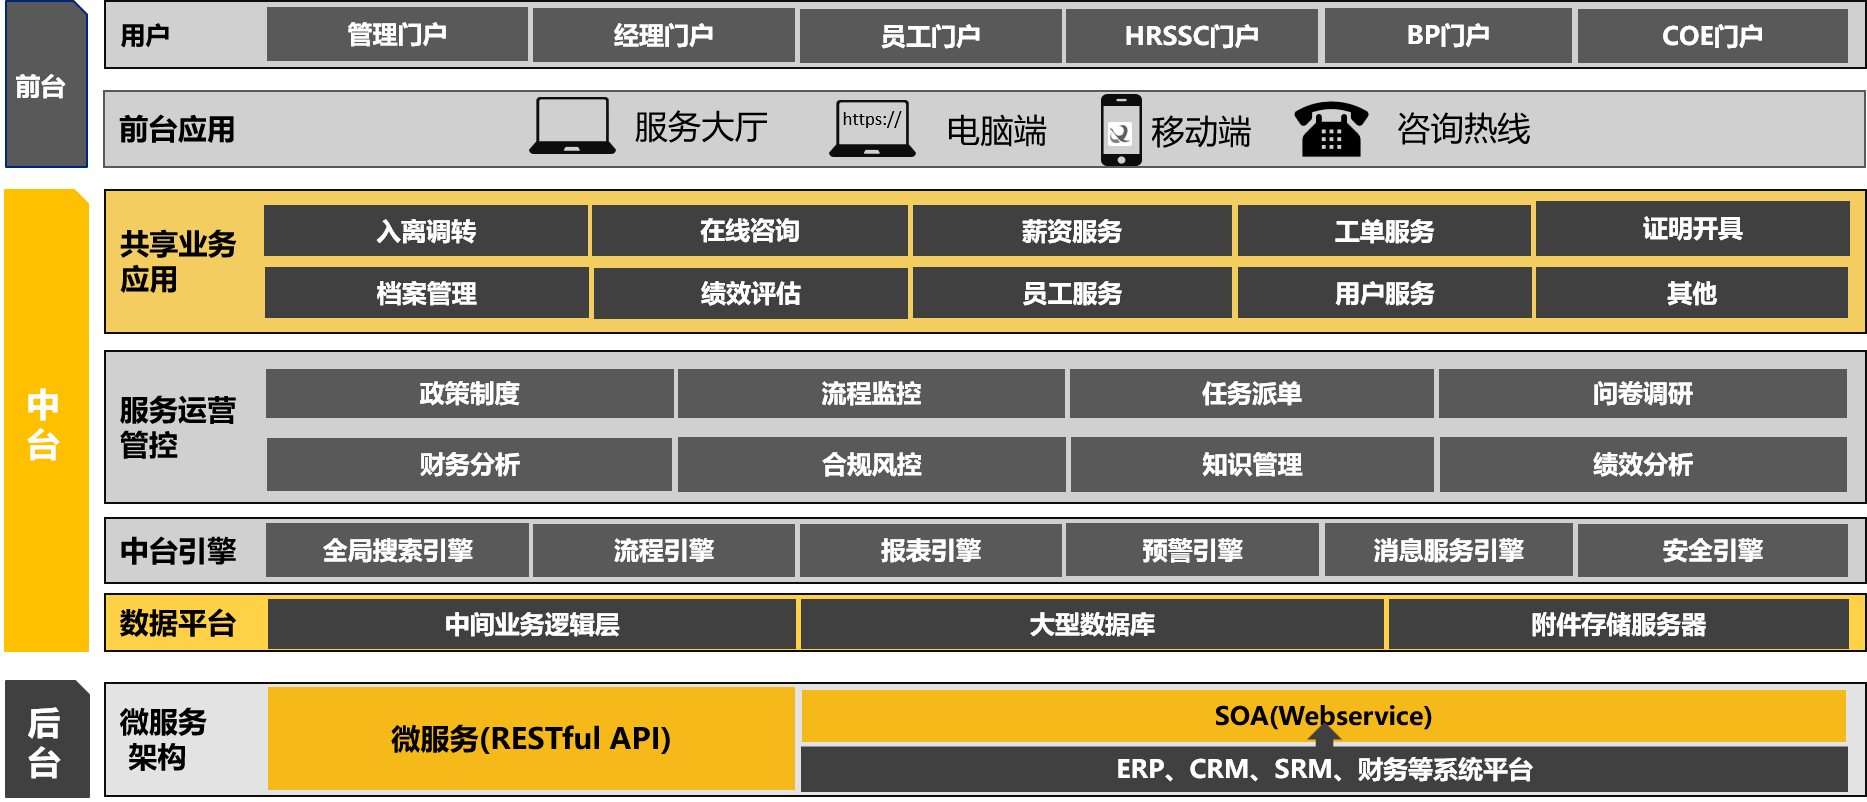Click the 用户 row label
The image size is (1867, 802).
[145, 36]
